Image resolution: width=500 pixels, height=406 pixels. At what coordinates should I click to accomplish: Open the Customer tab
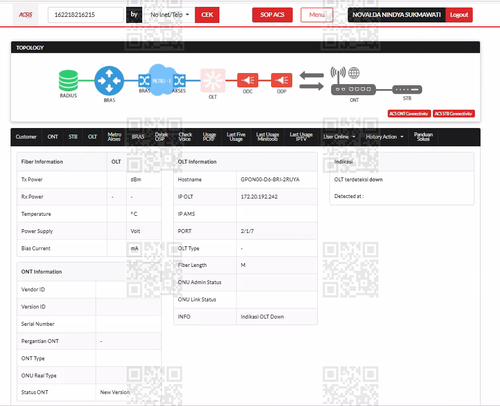click(26, 137)
